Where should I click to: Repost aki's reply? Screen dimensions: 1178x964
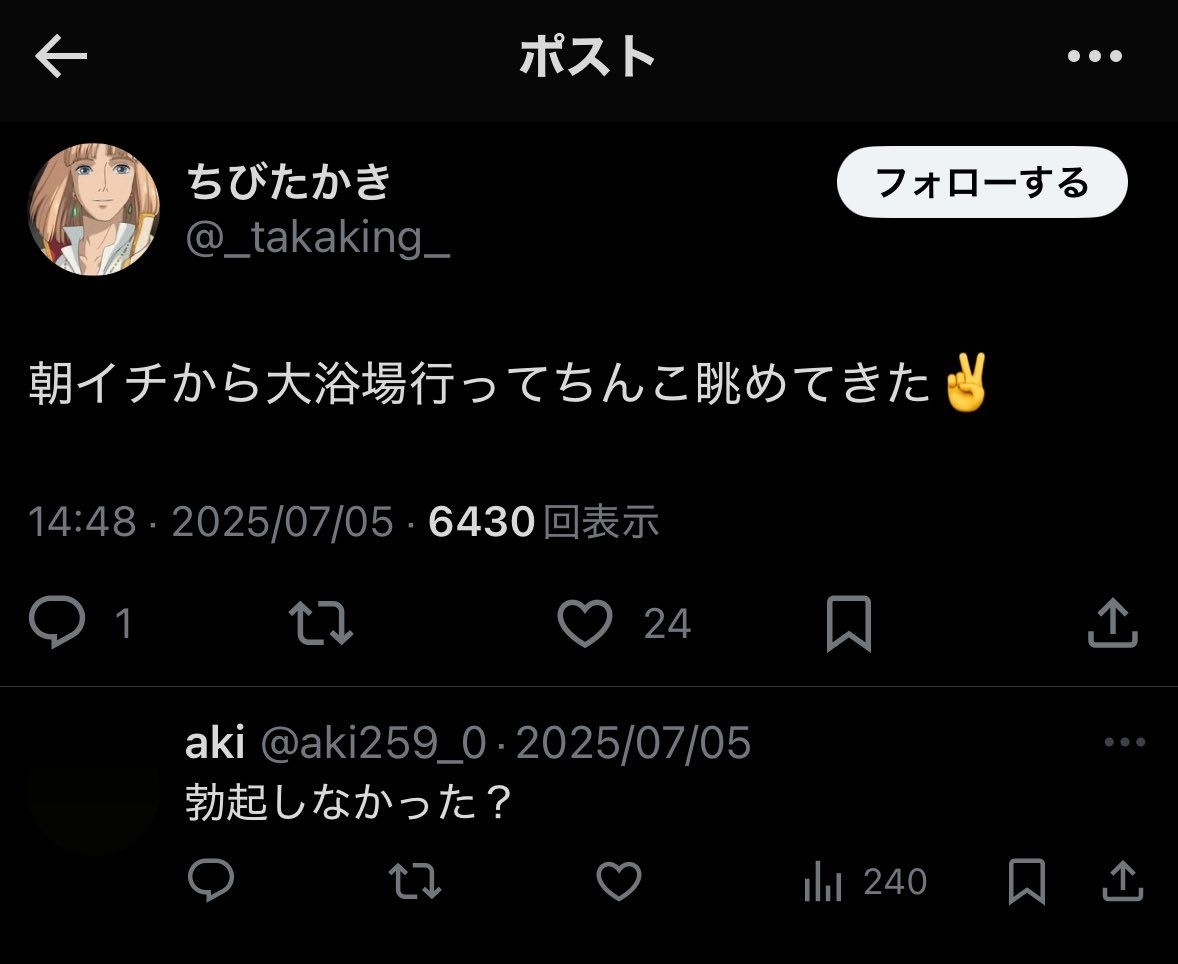(415, 881)
